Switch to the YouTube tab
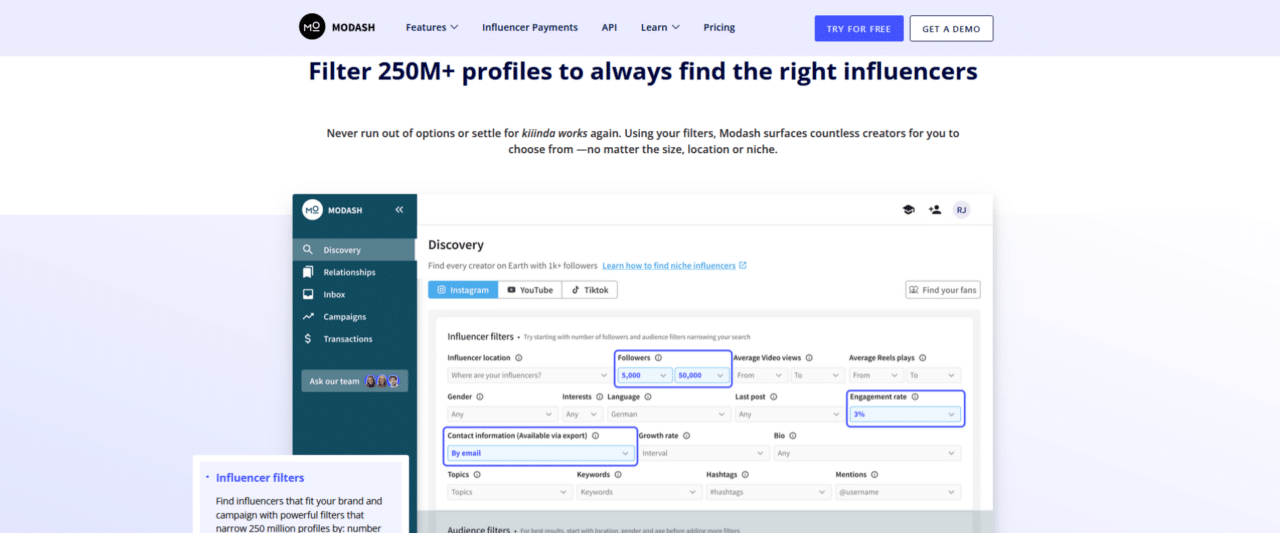The width and height of the screenshot is (1280, 533). pyautogui.click(x=530, y=290)
